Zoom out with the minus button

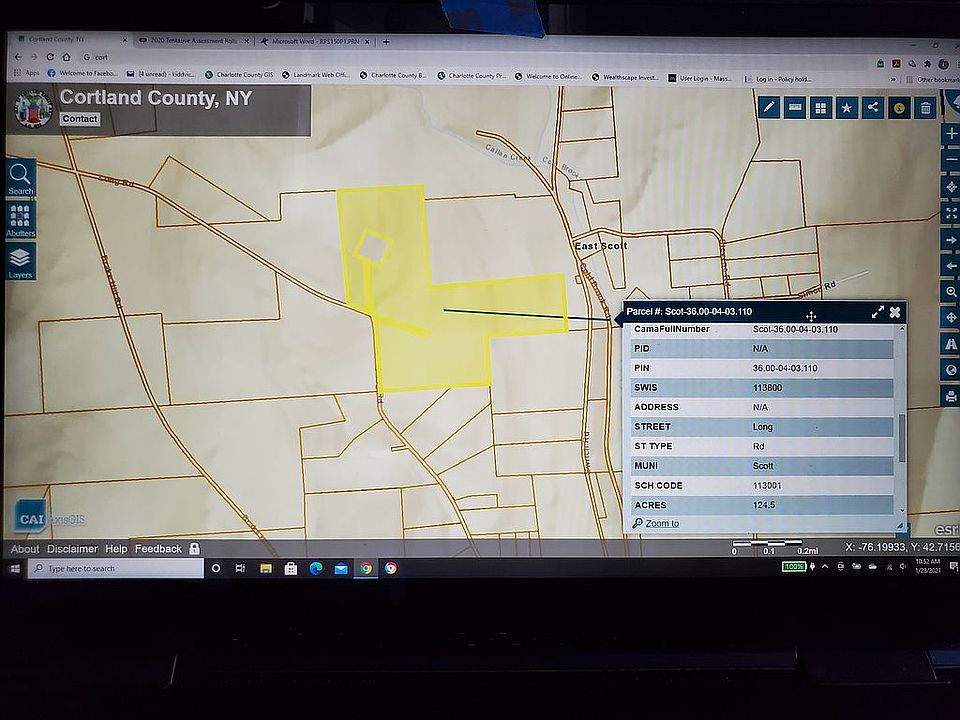[951, 160]
